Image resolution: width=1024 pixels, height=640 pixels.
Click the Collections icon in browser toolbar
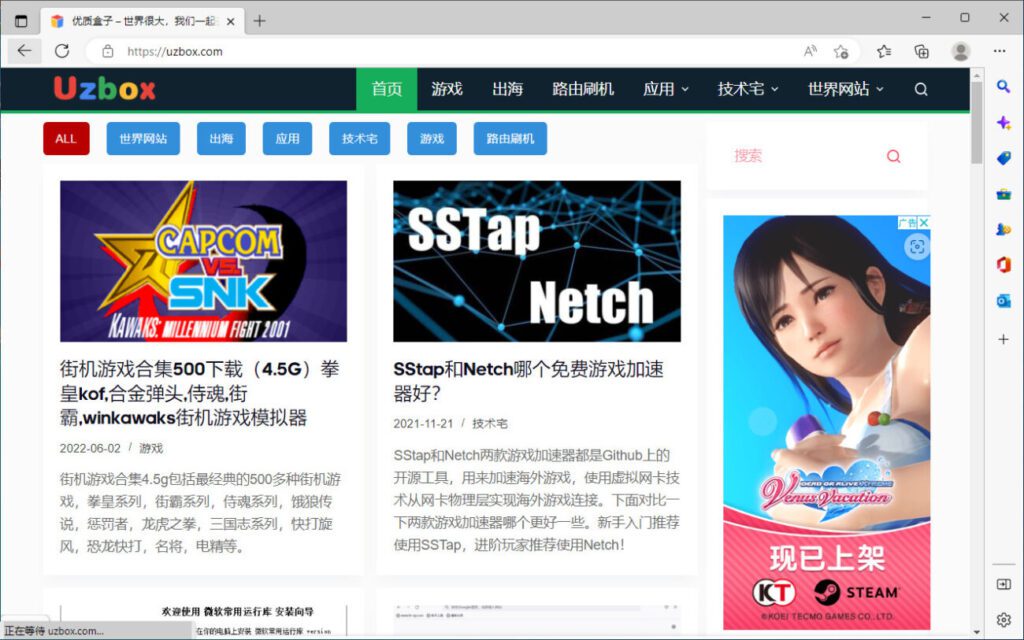922,51
